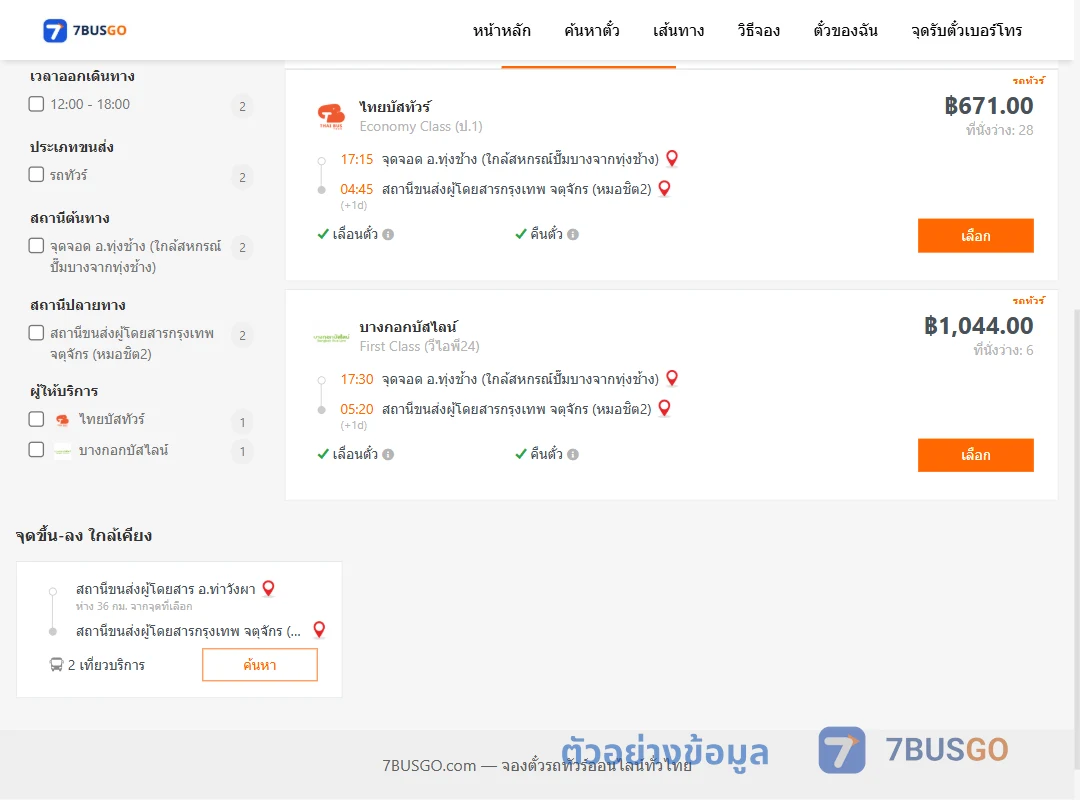Click the 05:20 arrival time

pyautogui.click(x=357, y=409)
